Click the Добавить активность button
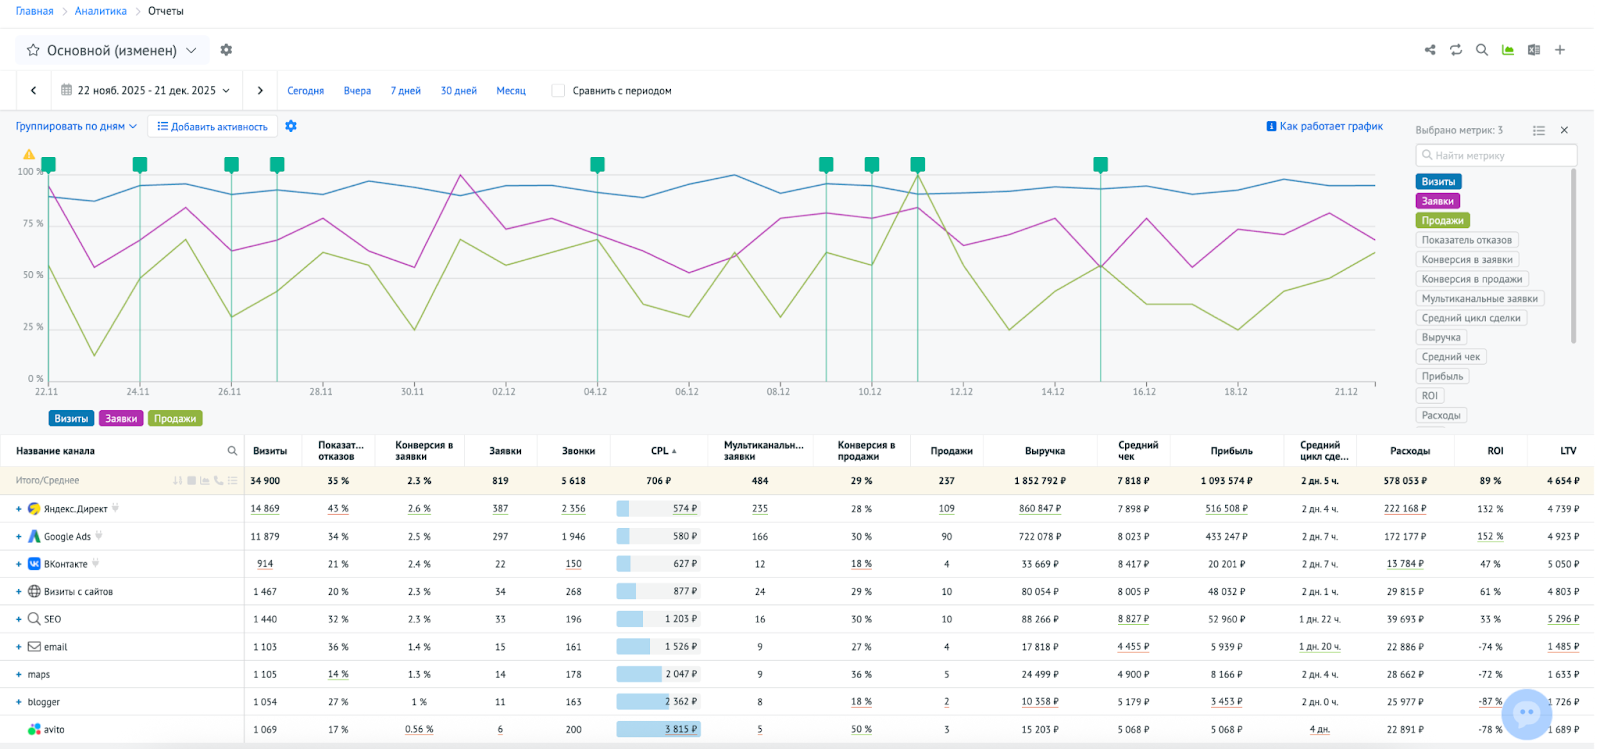 [212, 127]
